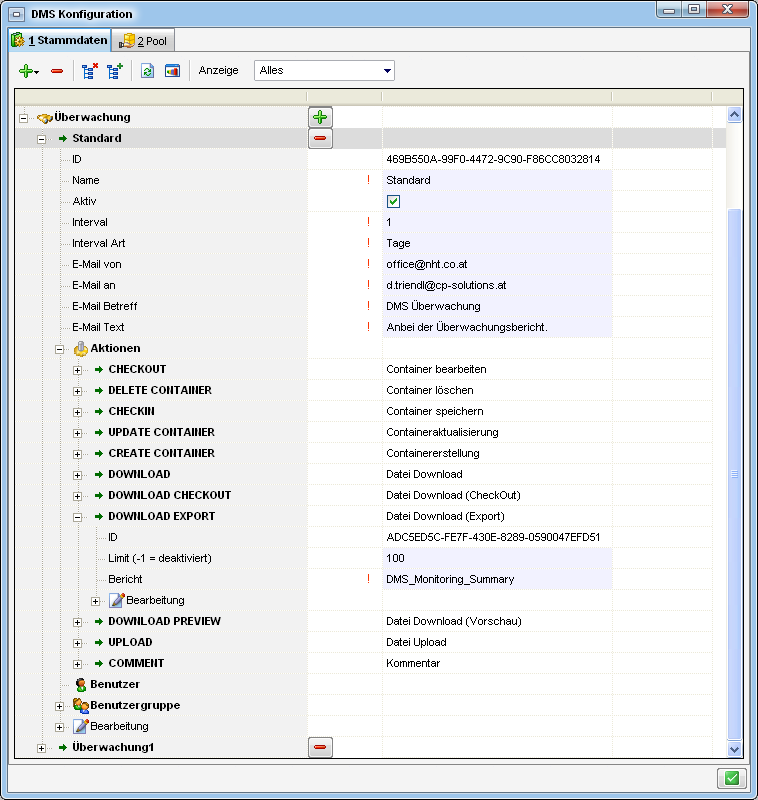Edit the Limit value 100

coord(497,558)
